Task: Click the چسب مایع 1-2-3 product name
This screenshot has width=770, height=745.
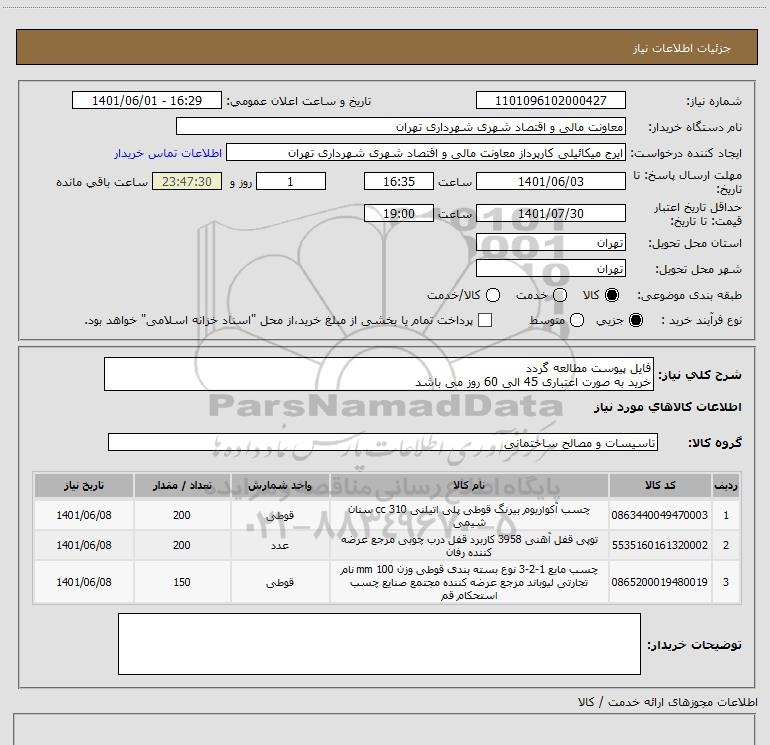Action: click(x=469, y=582)
